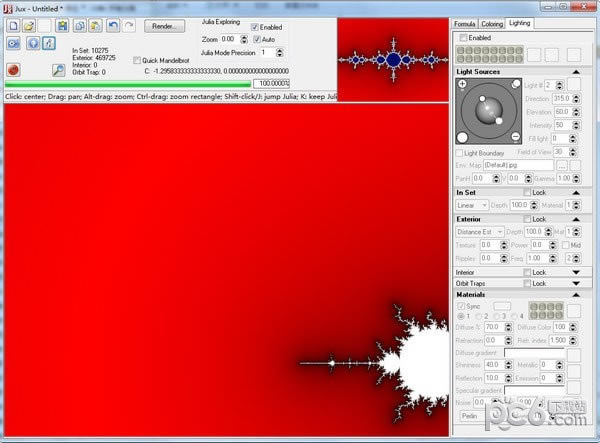Click the Undo arrow icon

[112, 25]
